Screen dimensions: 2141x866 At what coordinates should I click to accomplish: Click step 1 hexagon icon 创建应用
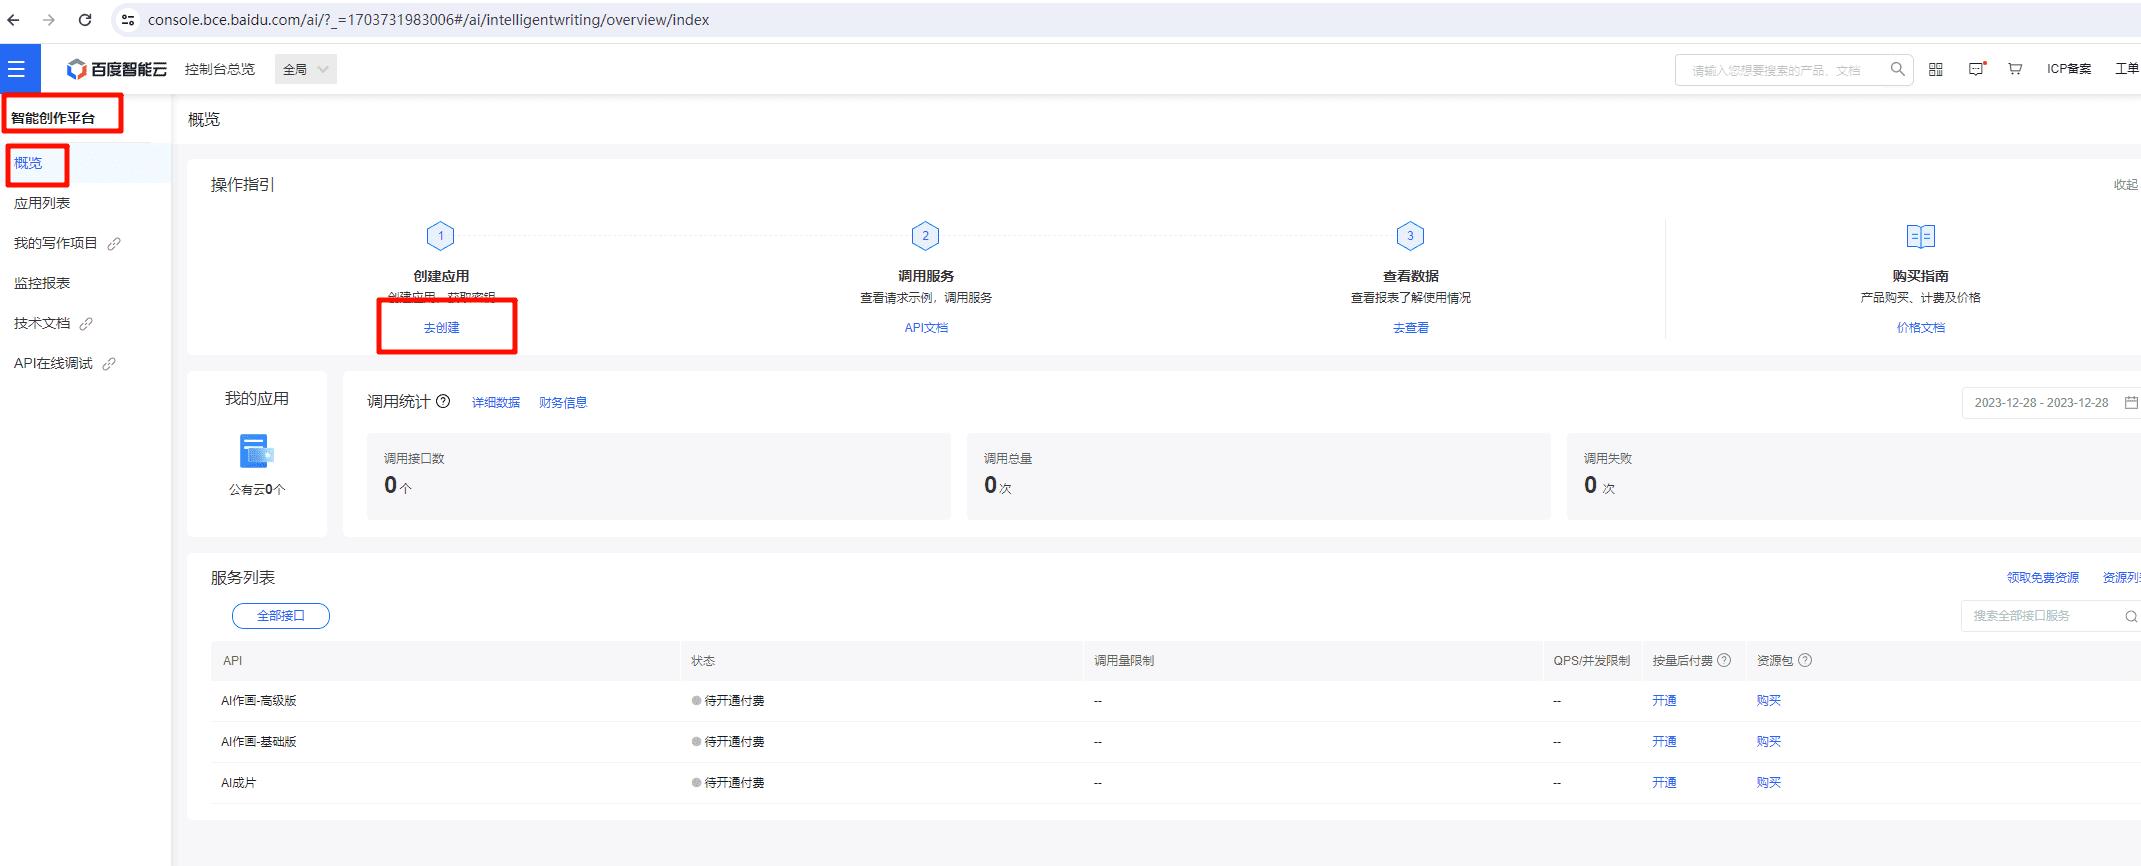tap(441, 236)
